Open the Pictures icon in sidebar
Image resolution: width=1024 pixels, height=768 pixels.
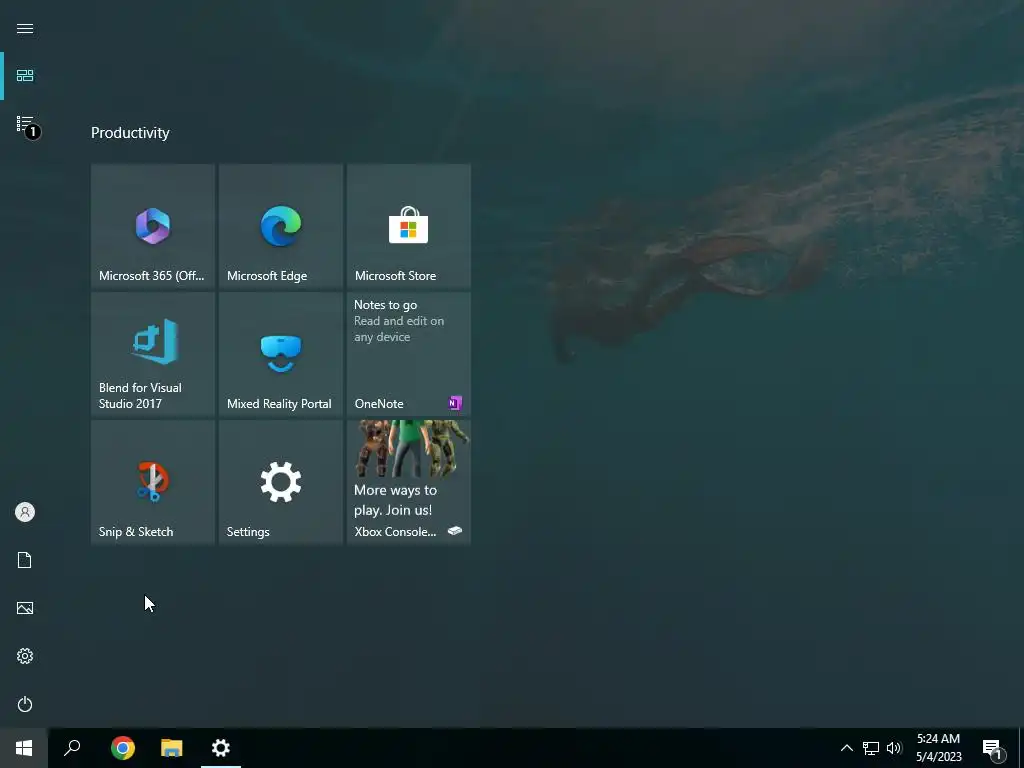pyautogui.click(x=25, y=608)
